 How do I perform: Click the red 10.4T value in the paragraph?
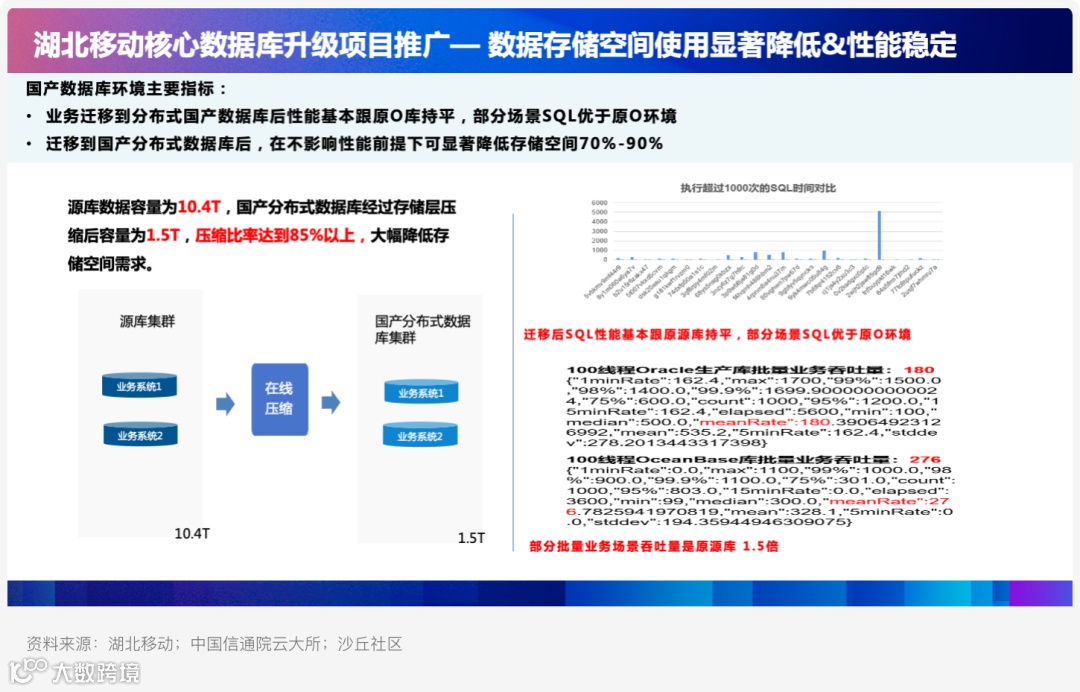(x=199, y=207)
